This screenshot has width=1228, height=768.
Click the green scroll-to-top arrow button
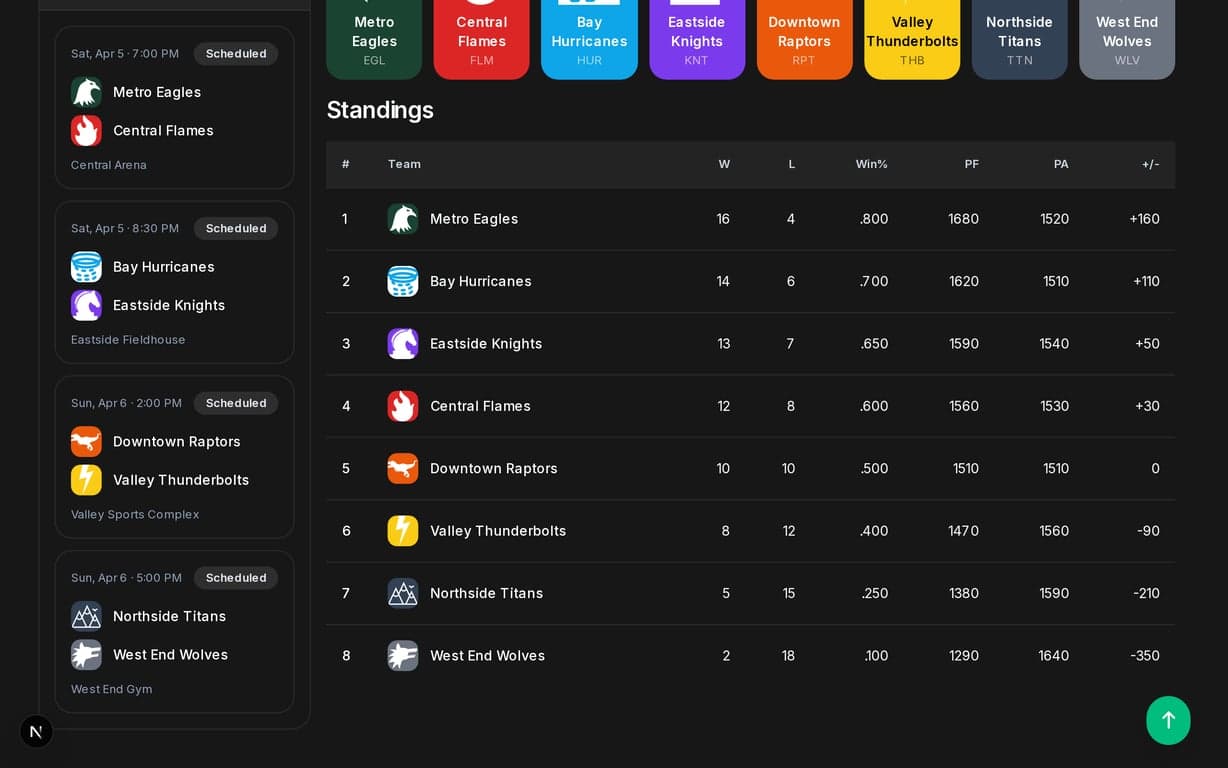(1168, 720)
